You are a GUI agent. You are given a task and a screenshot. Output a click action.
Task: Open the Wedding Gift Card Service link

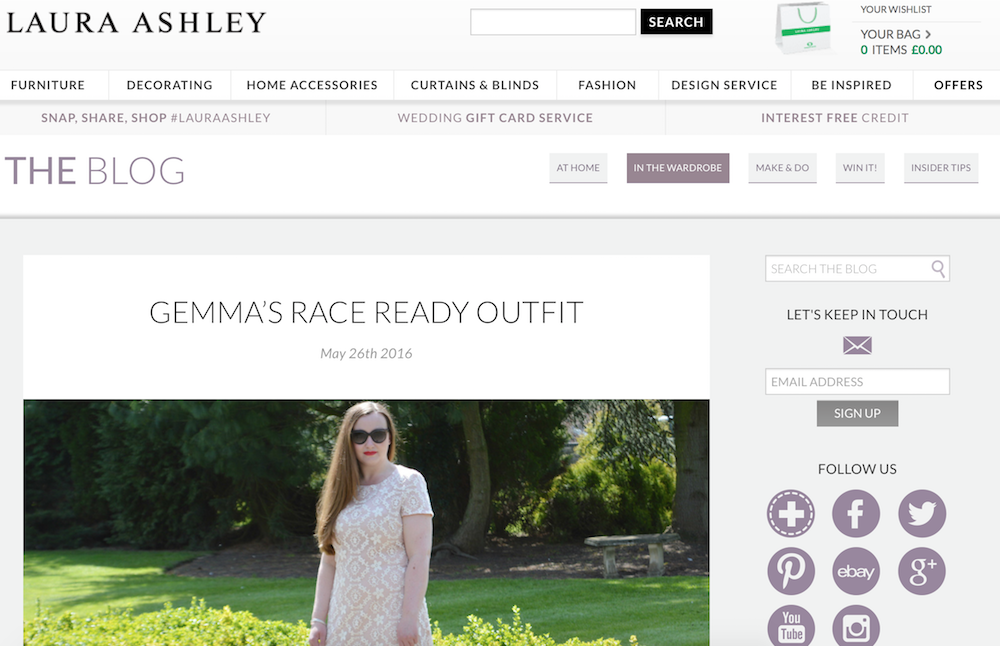(x=496, y=118)
